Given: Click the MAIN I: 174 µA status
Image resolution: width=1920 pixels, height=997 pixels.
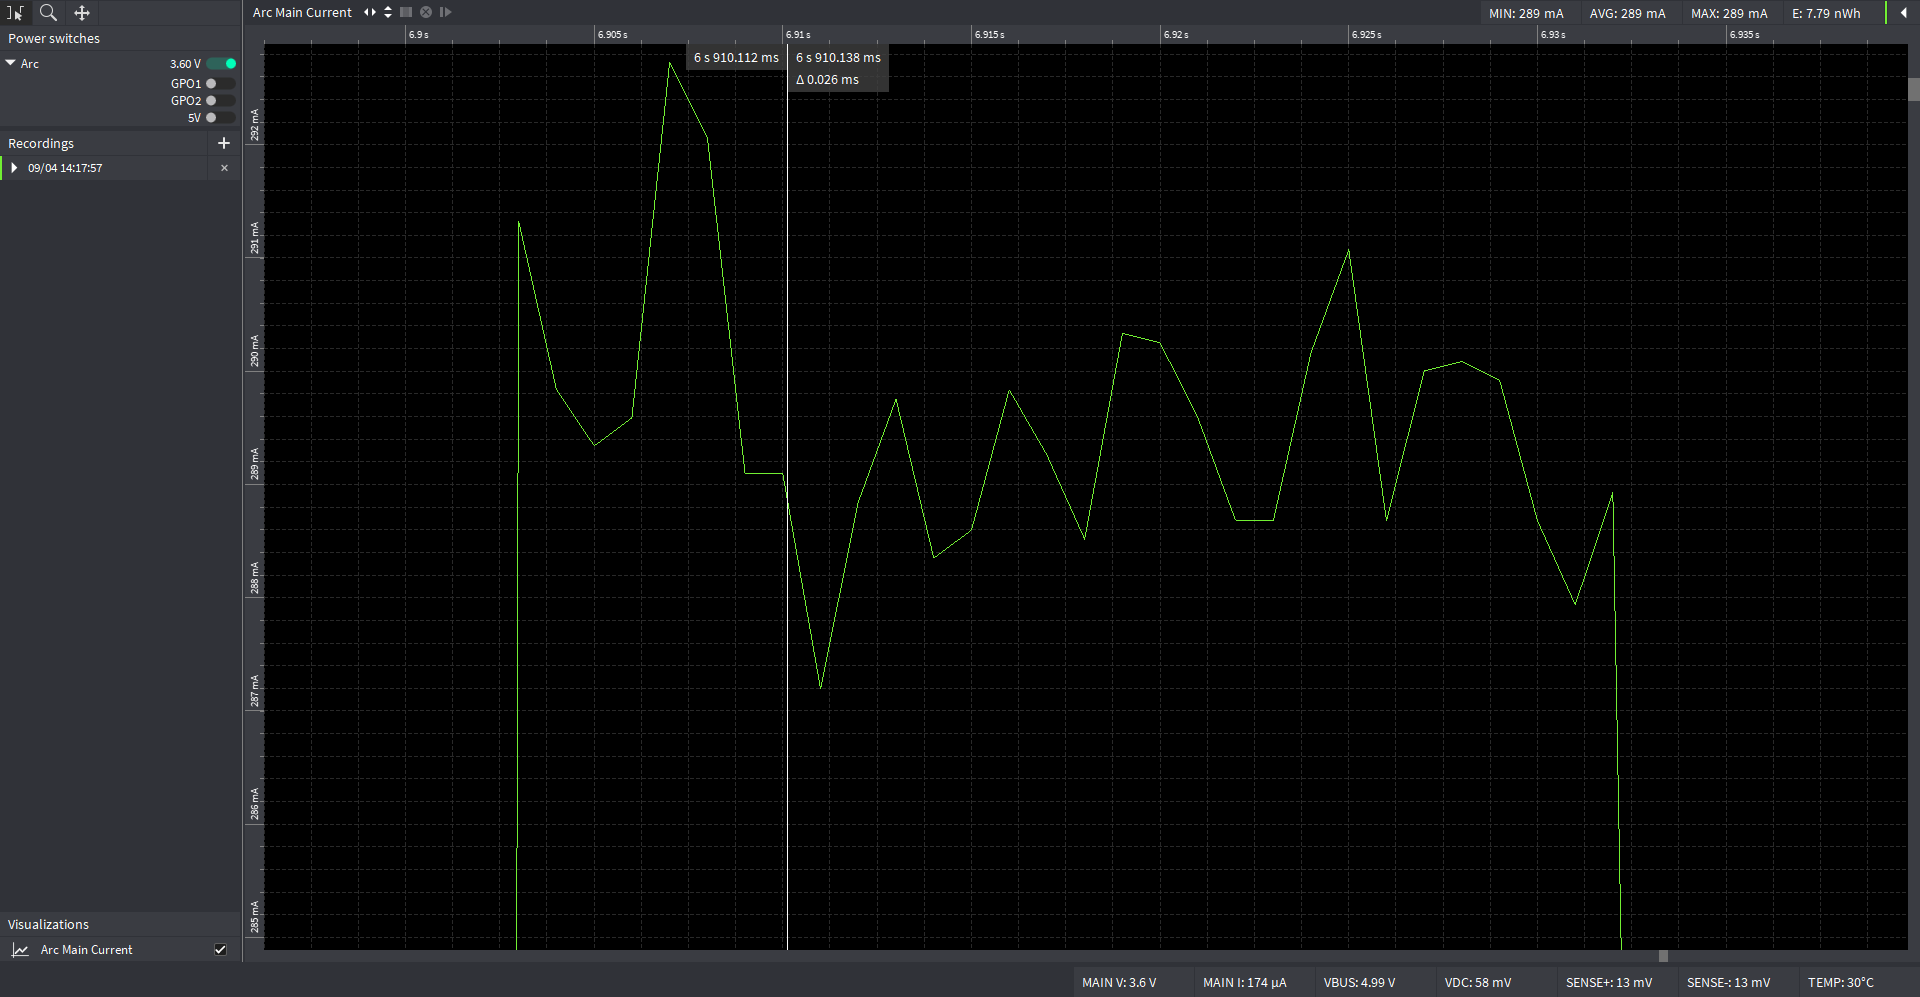Looking at the screenshot, I should pyautogui.click(x=1244, y=983).
